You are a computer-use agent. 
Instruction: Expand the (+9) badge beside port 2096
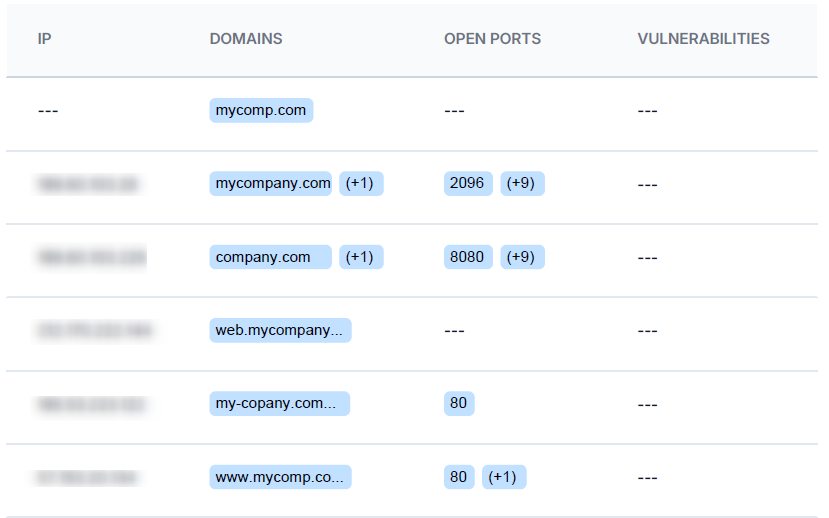(x=522, y=183)
